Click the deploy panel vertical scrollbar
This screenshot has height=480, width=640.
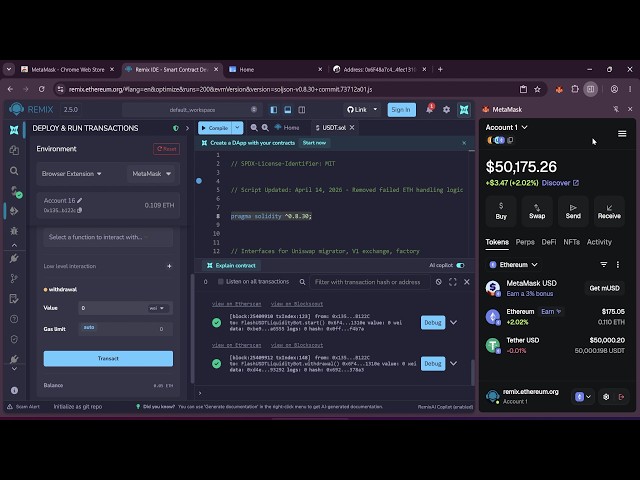[192, 329]
